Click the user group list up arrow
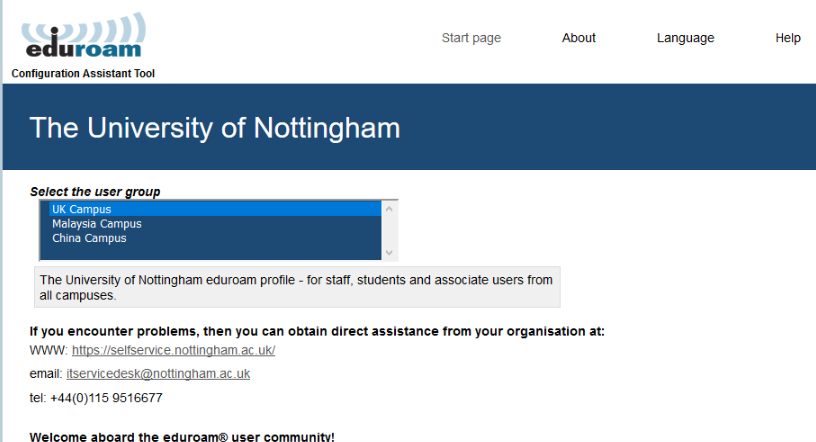Viewport: 816px width, 442px height. coord(389,209)
